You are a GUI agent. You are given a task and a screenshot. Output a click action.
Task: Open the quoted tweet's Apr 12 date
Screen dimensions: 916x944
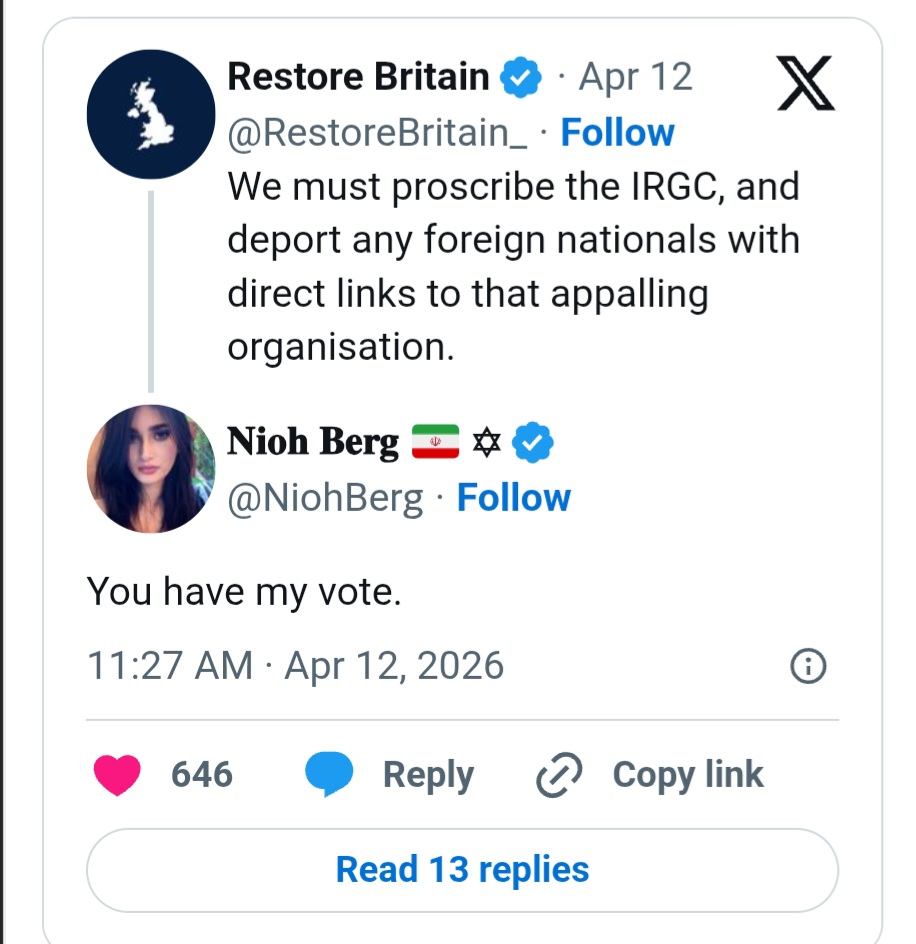(x=635, y=77)
